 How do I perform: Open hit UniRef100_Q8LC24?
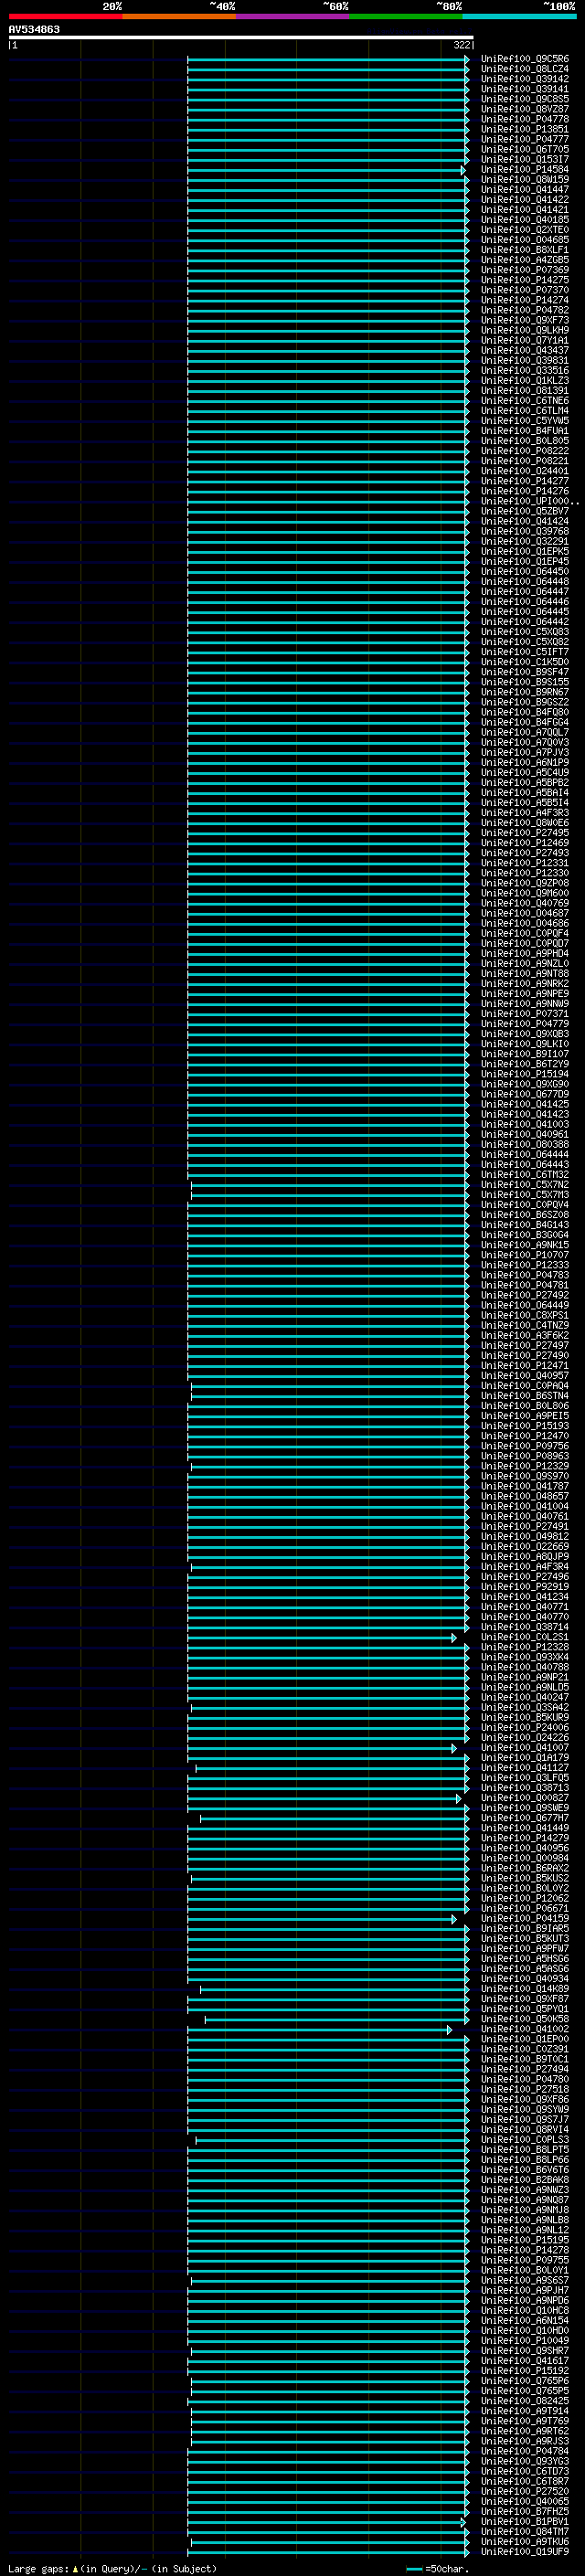(x=525, y=69)
